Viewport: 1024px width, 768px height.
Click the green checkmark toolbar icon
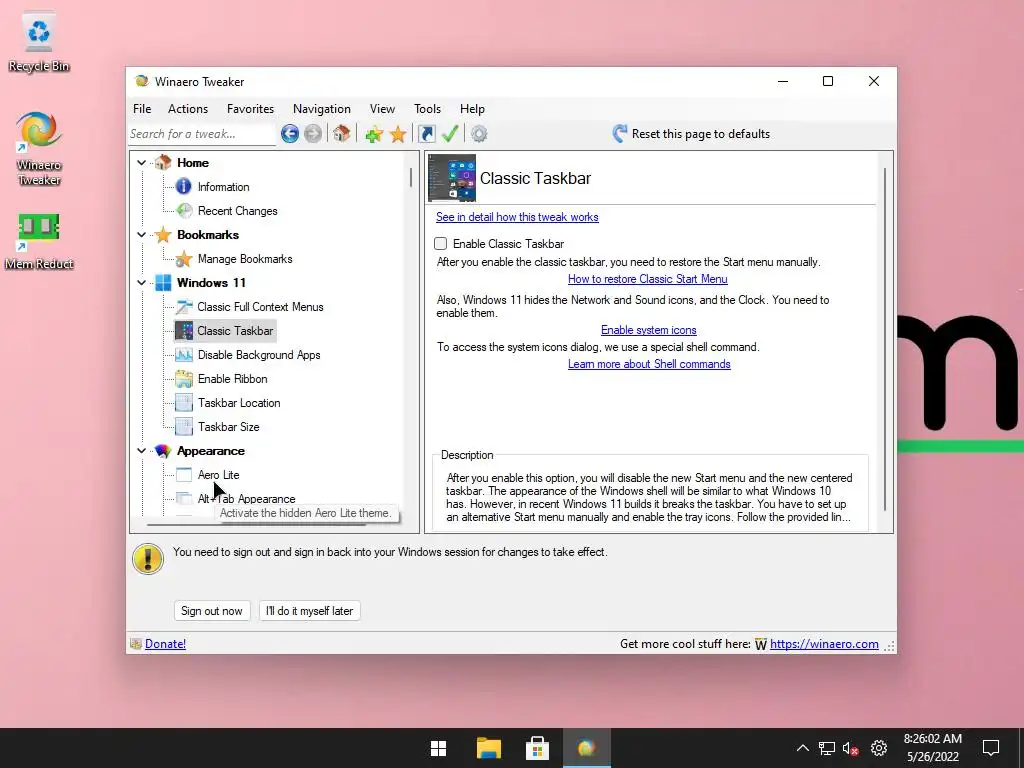tap(450, 134)
